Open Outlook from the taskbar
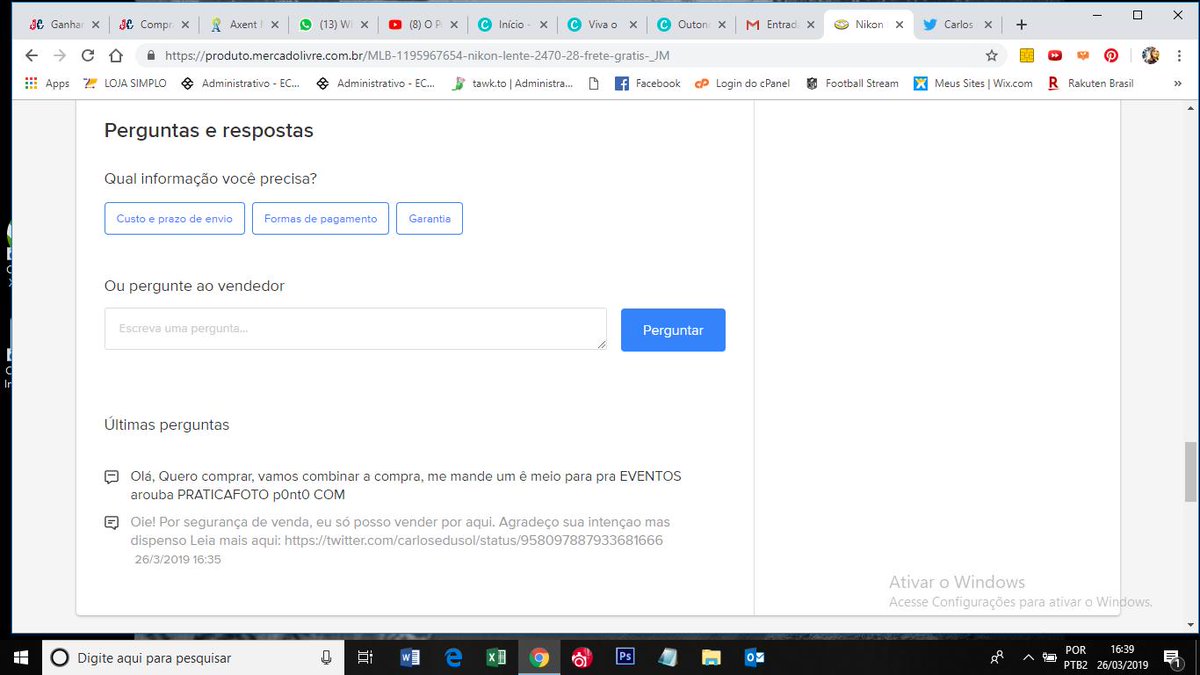 click(754, 657)
